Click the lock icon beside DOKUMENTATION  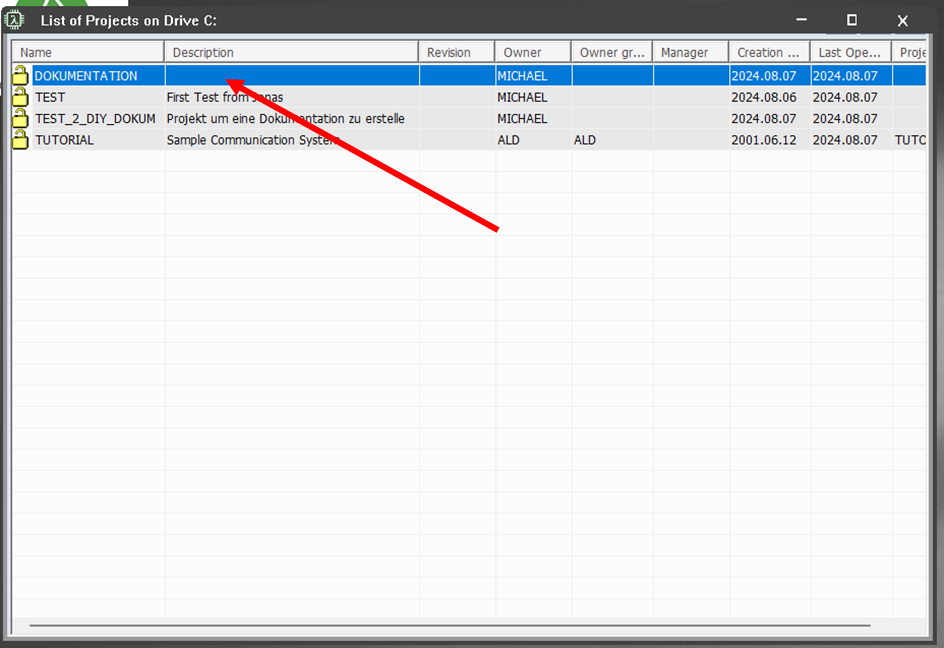tap(20, 76)
